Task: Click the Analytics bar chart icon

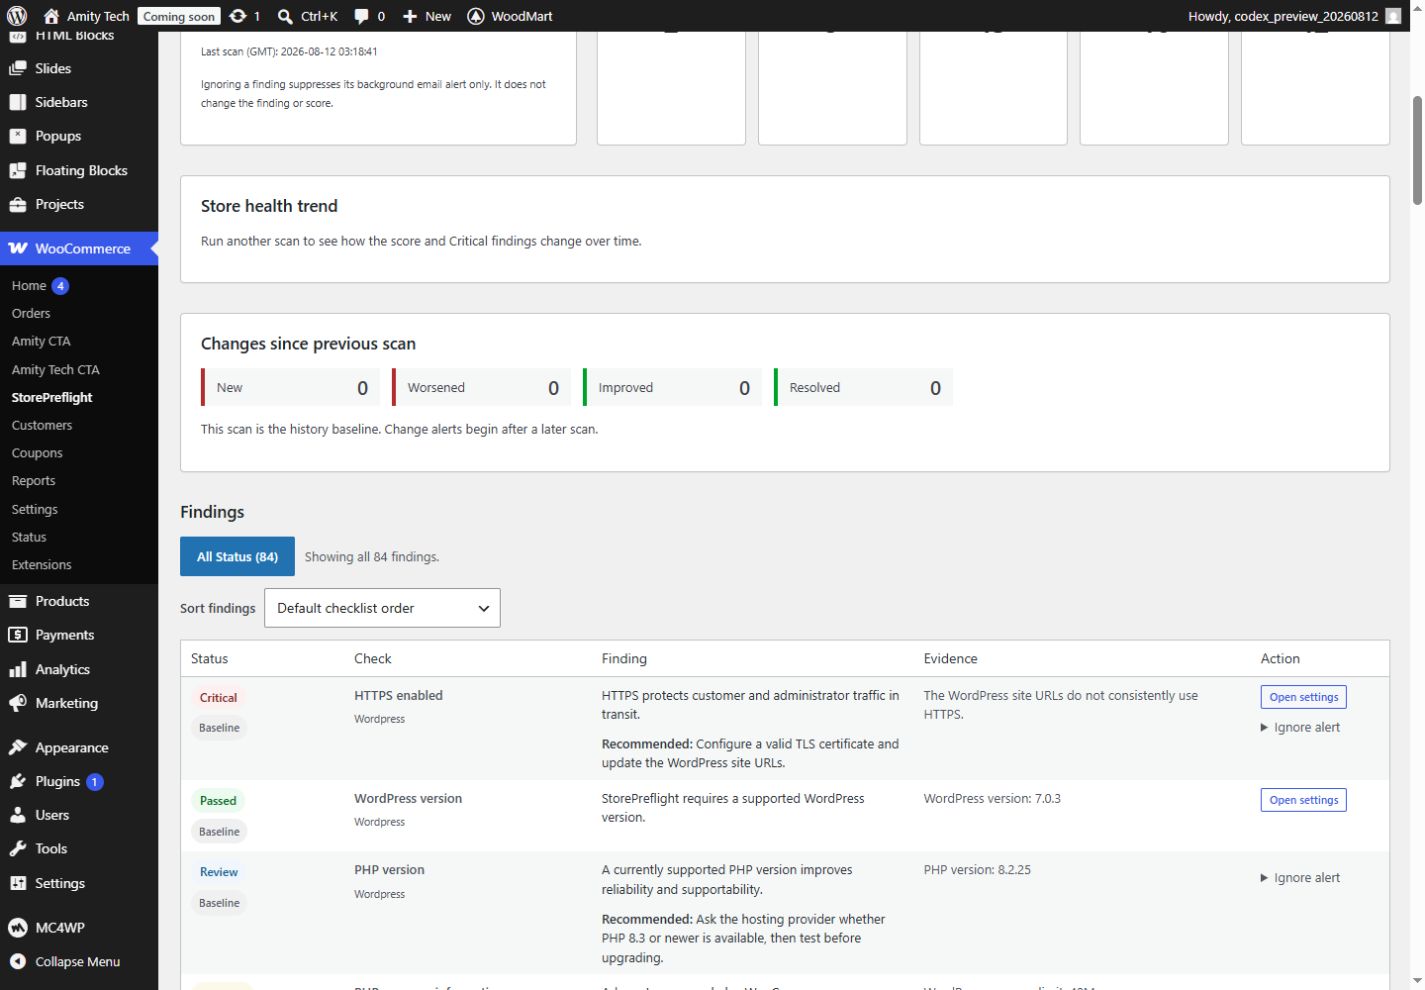Action: tap(18, 669)
